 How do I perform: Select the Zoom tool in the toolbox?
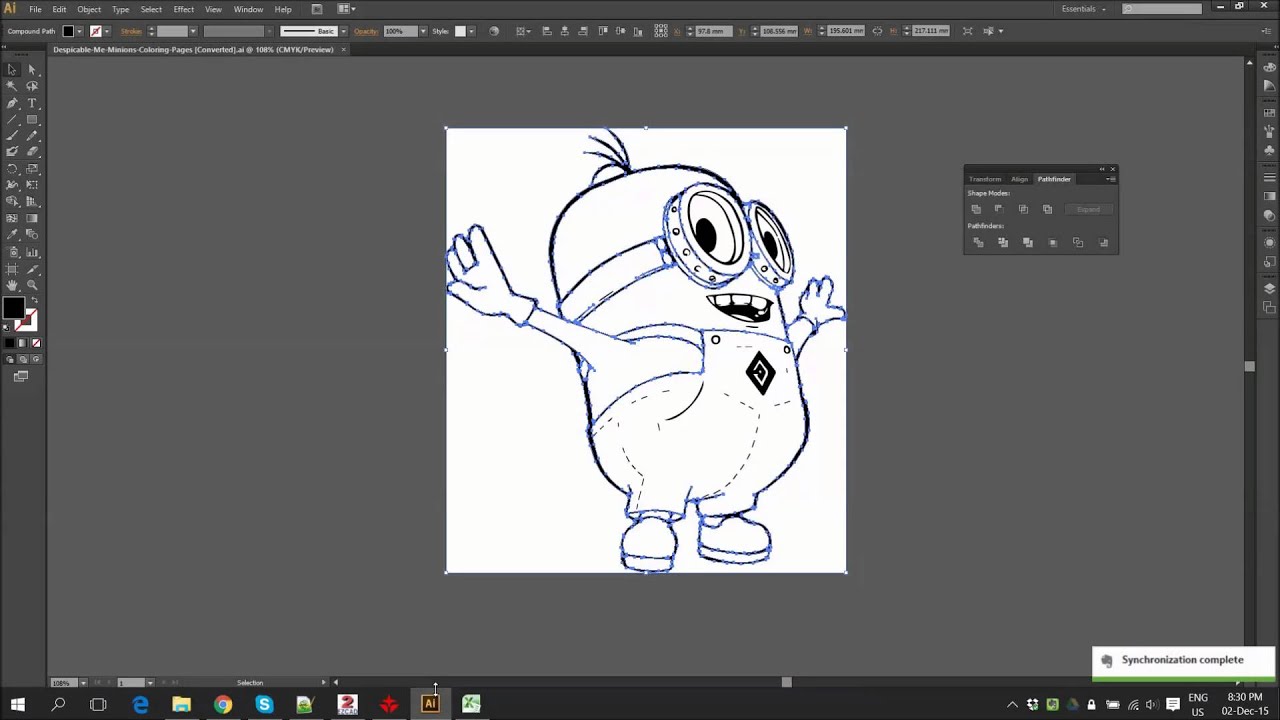(x=32, y=285)
